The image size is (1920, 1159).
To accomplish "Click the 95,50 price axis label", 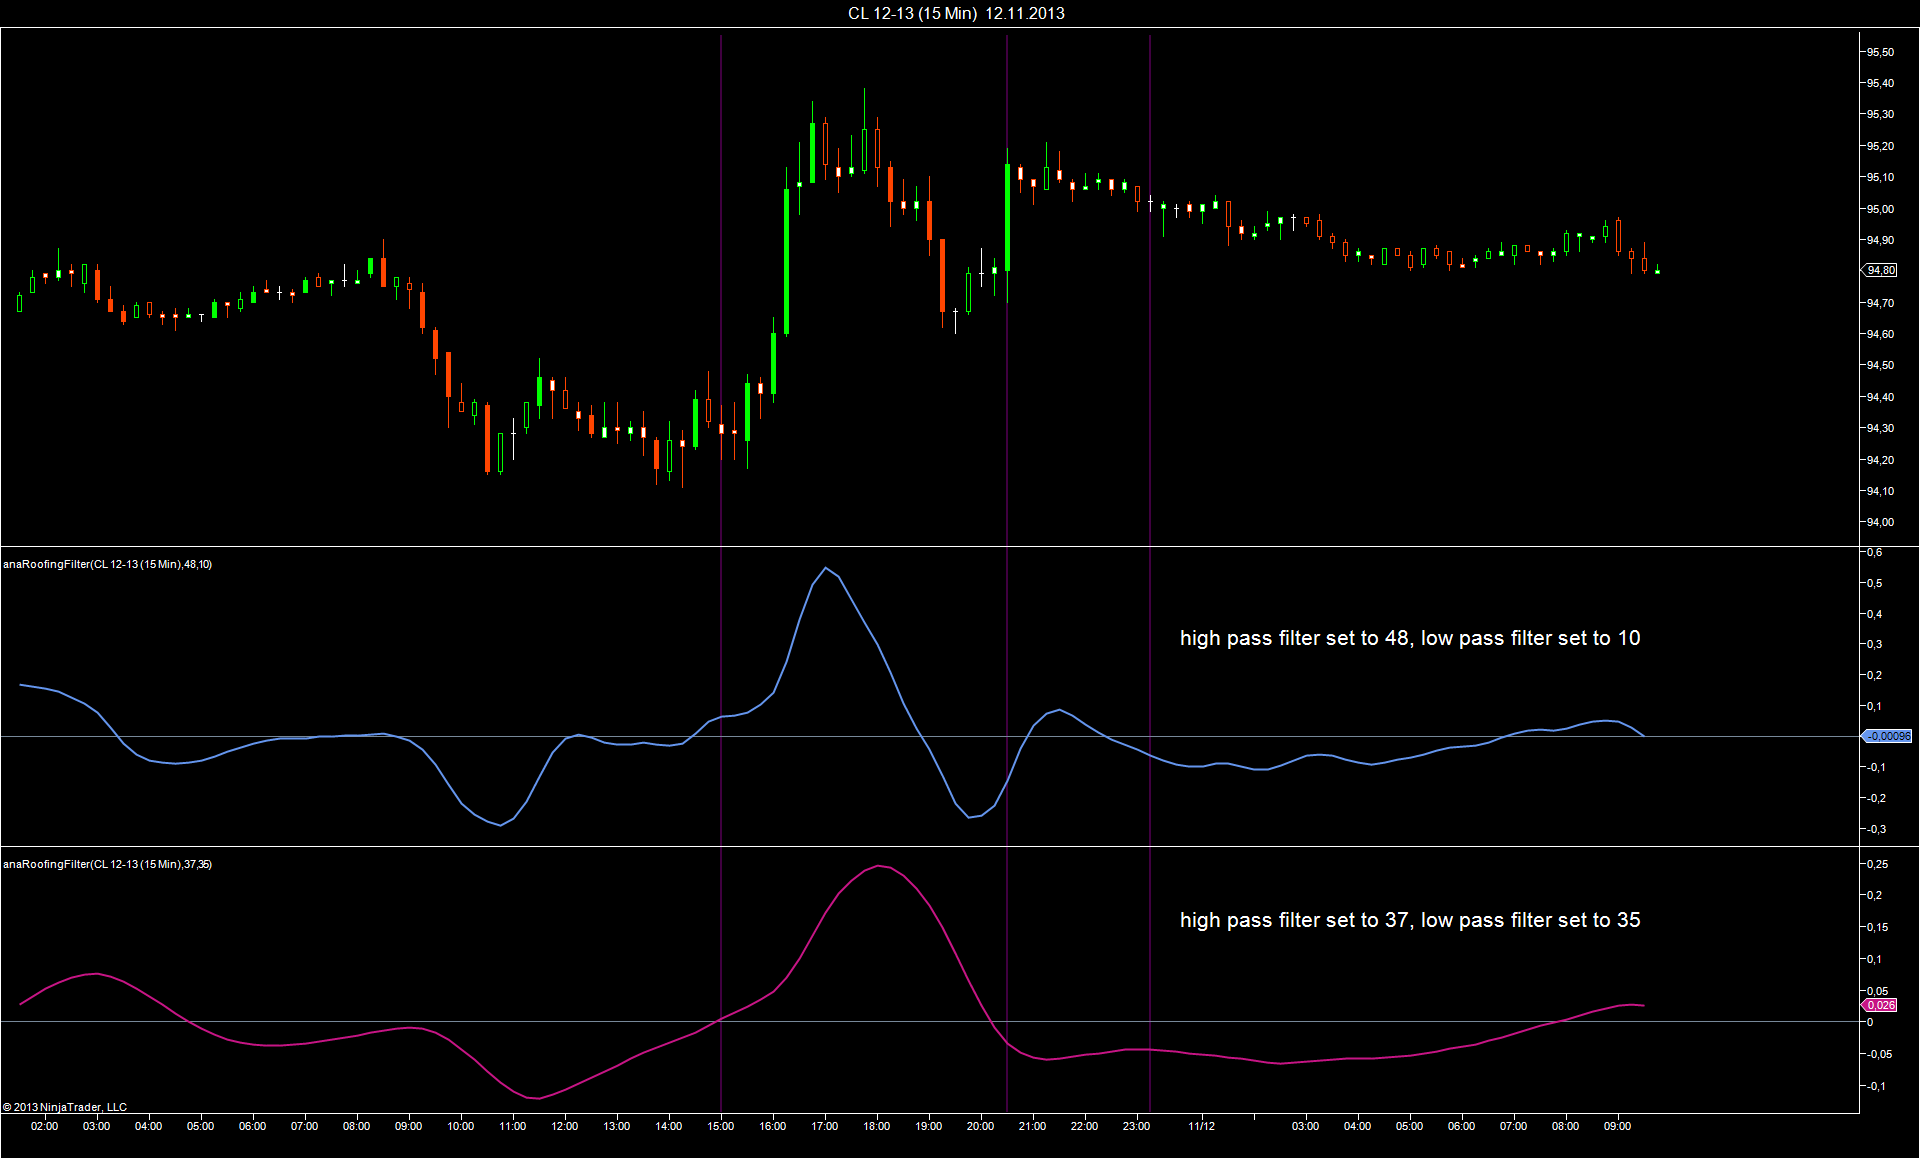I will [1880, 52].
